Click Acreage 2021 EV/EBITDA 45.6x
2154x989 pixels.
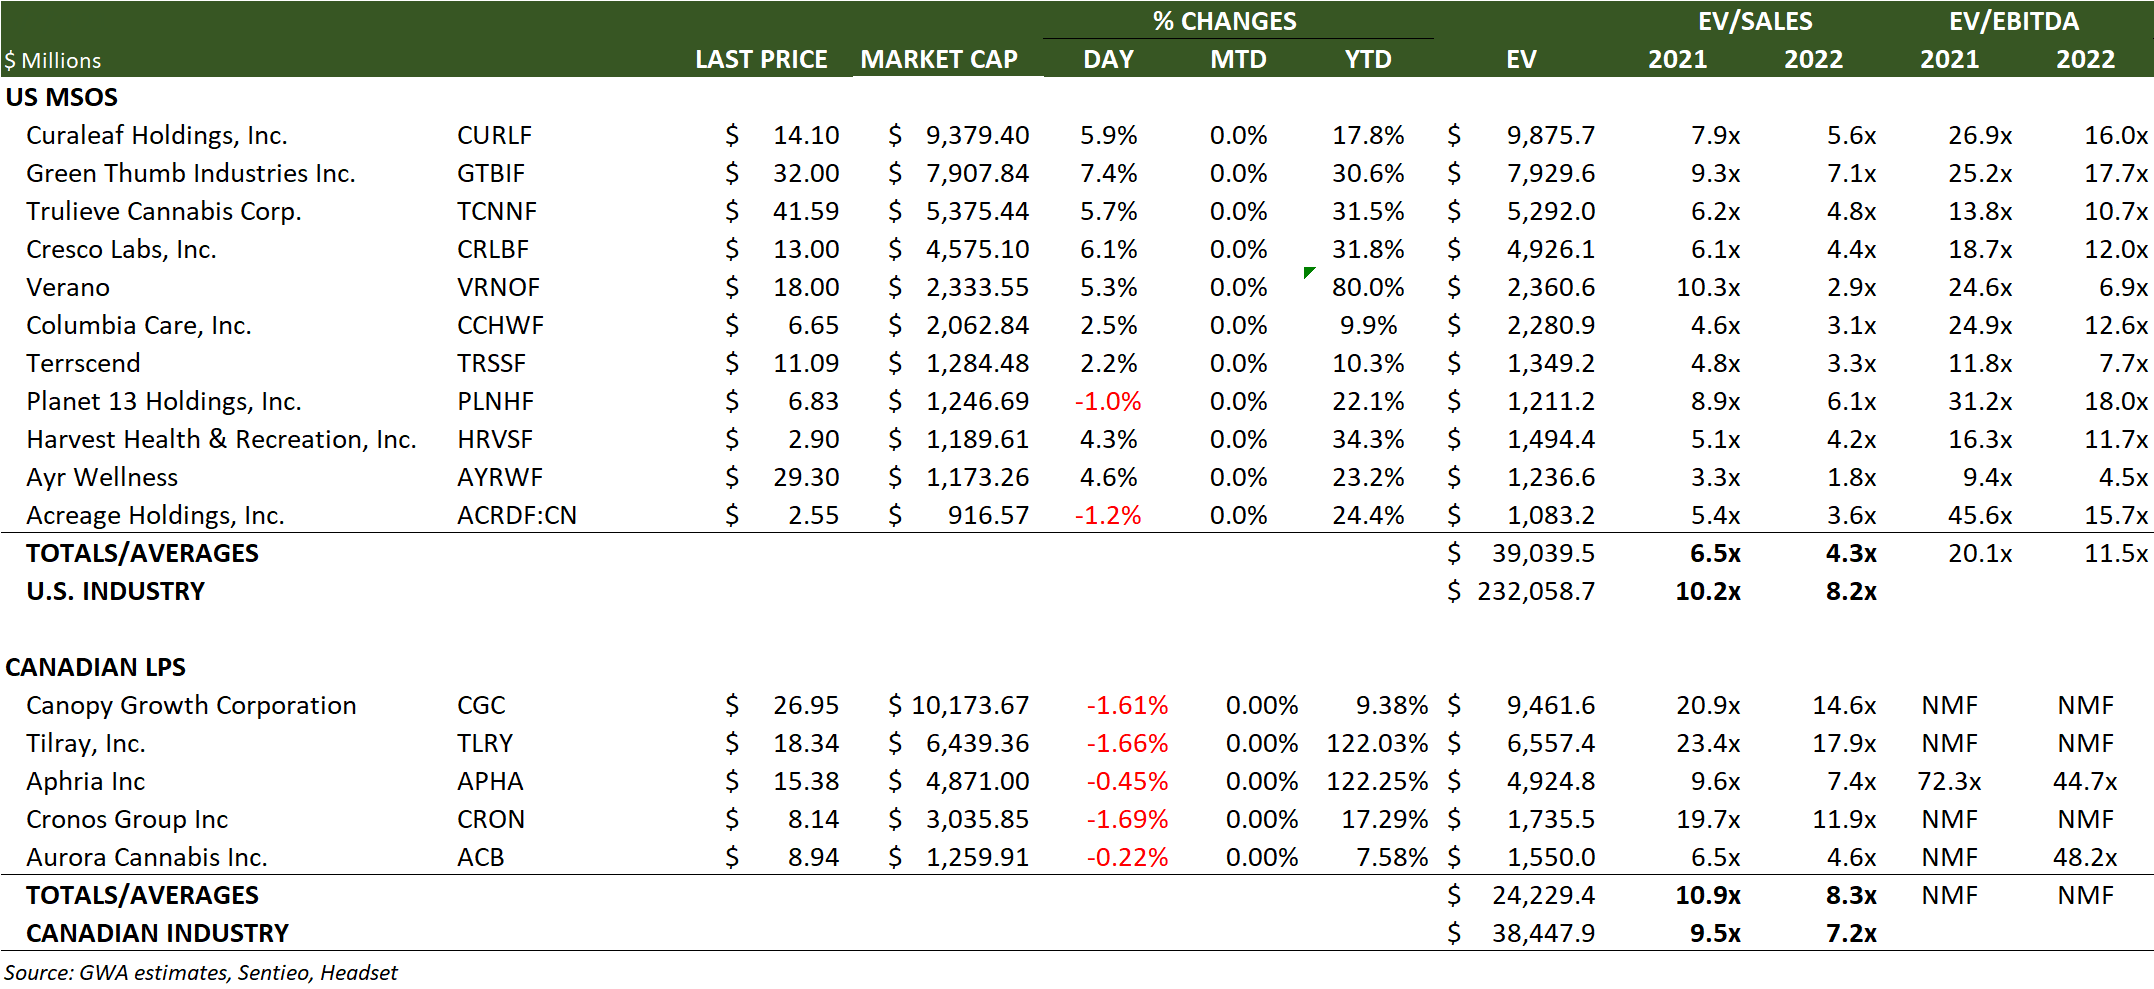coord(1980,515)
